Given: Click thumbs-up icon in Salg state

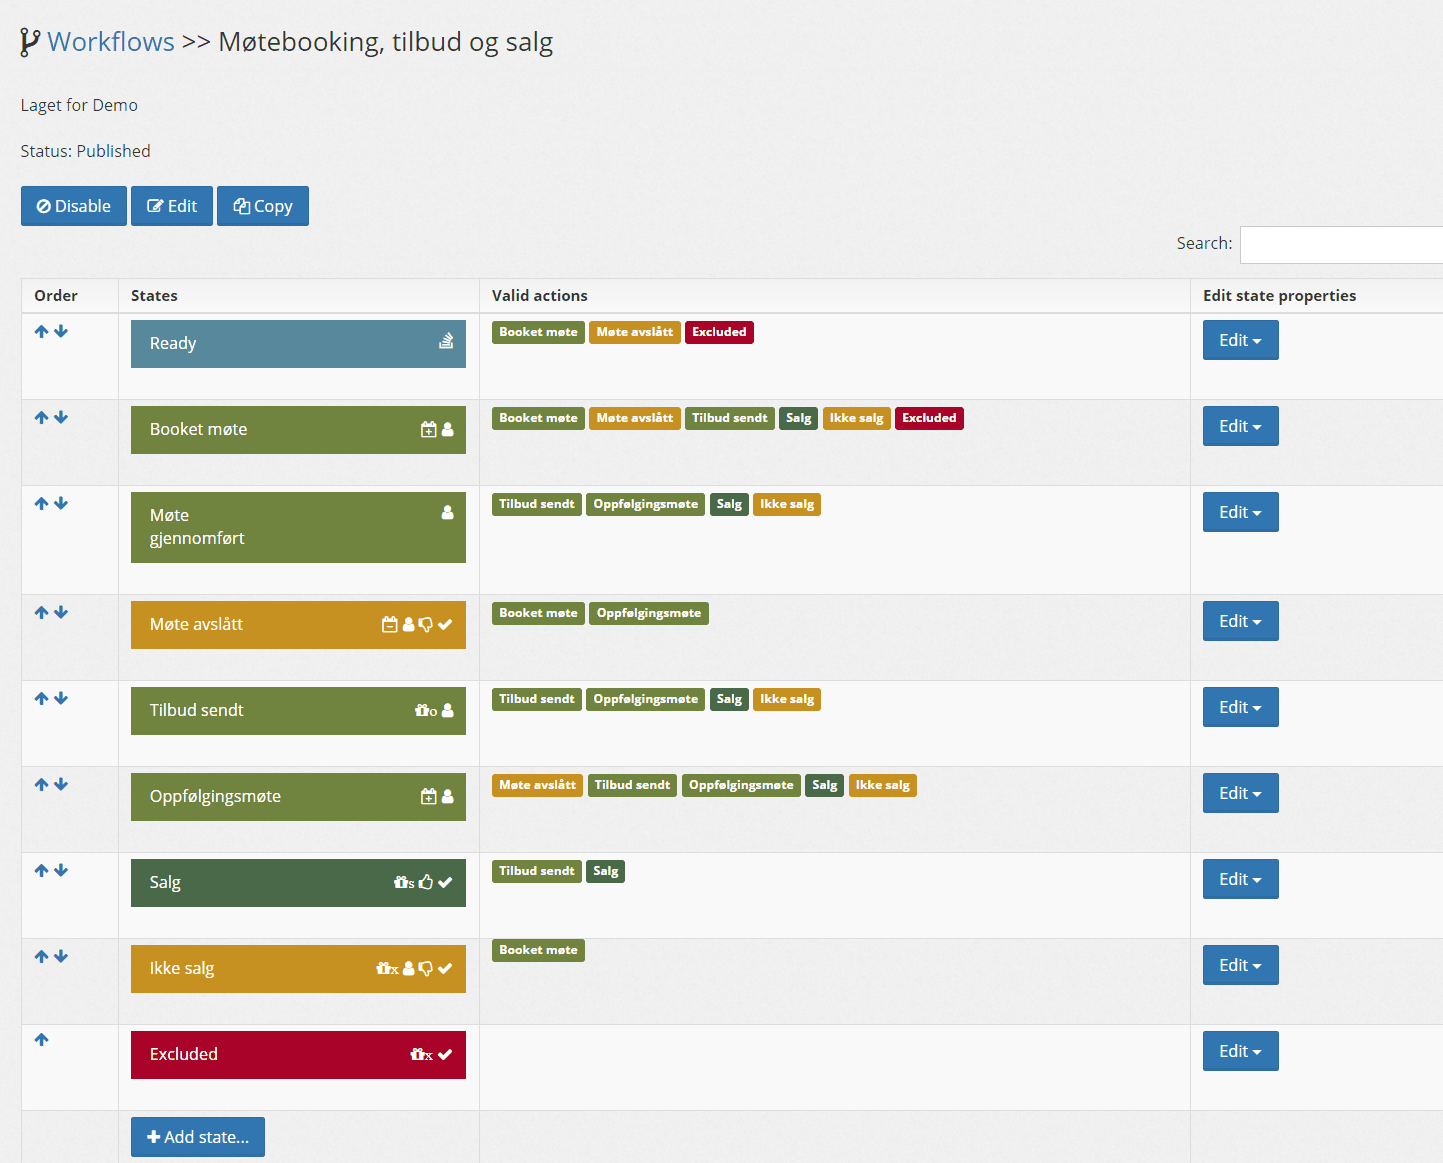Looking at the screenshot, I should (x=426, y=882).
